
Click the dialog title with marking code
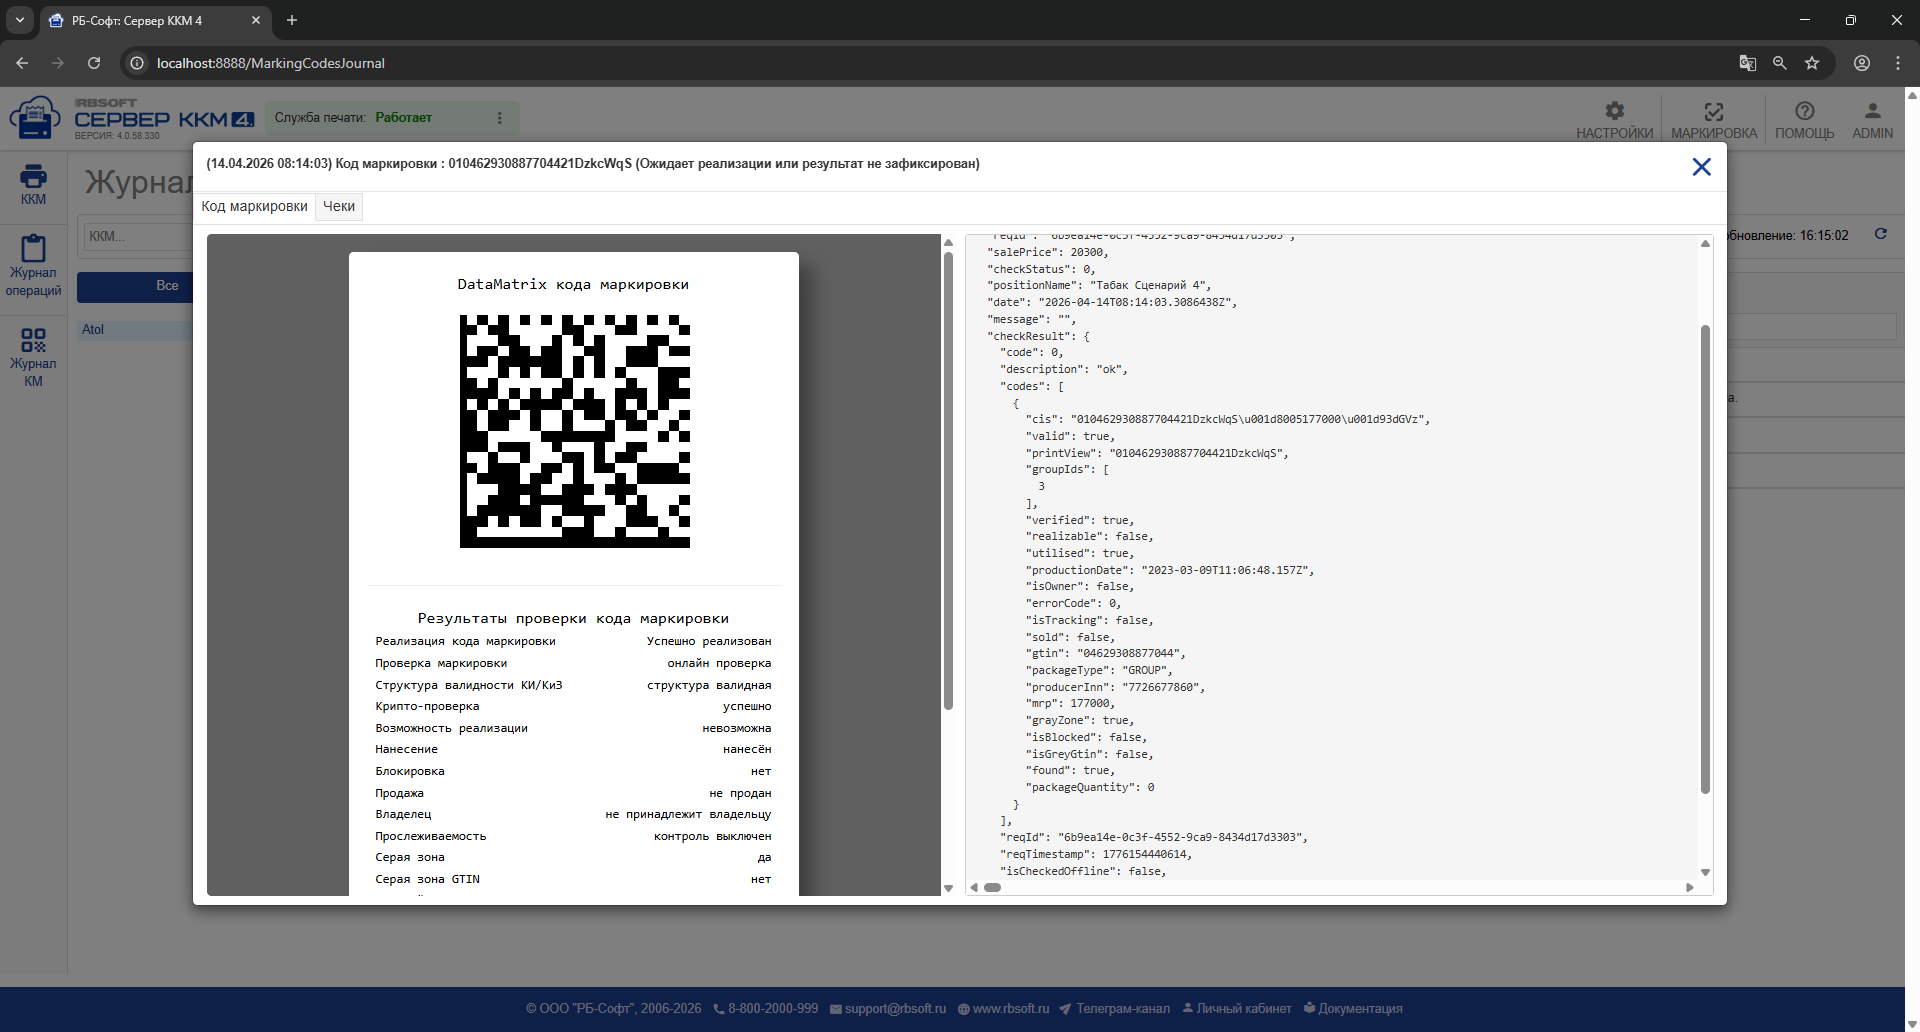click(593, 164)
